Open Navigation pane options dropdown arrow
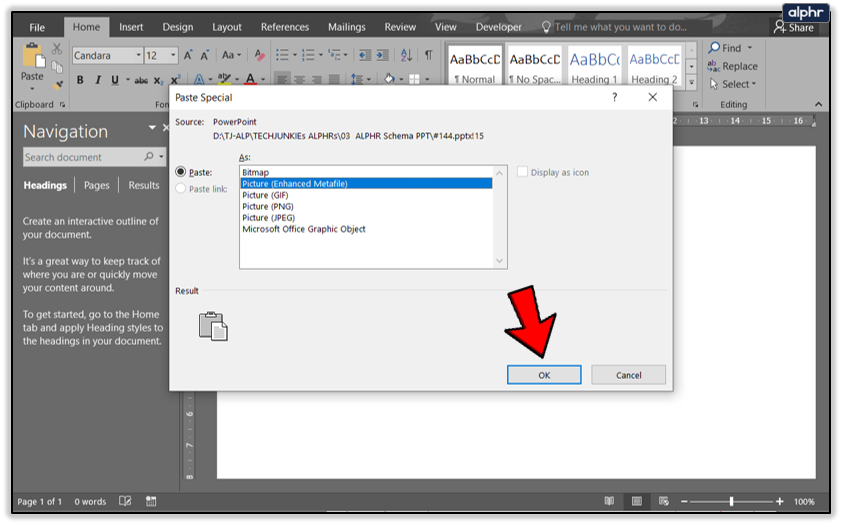The width and height of the screenshot is (842, 525). [152, 127]
